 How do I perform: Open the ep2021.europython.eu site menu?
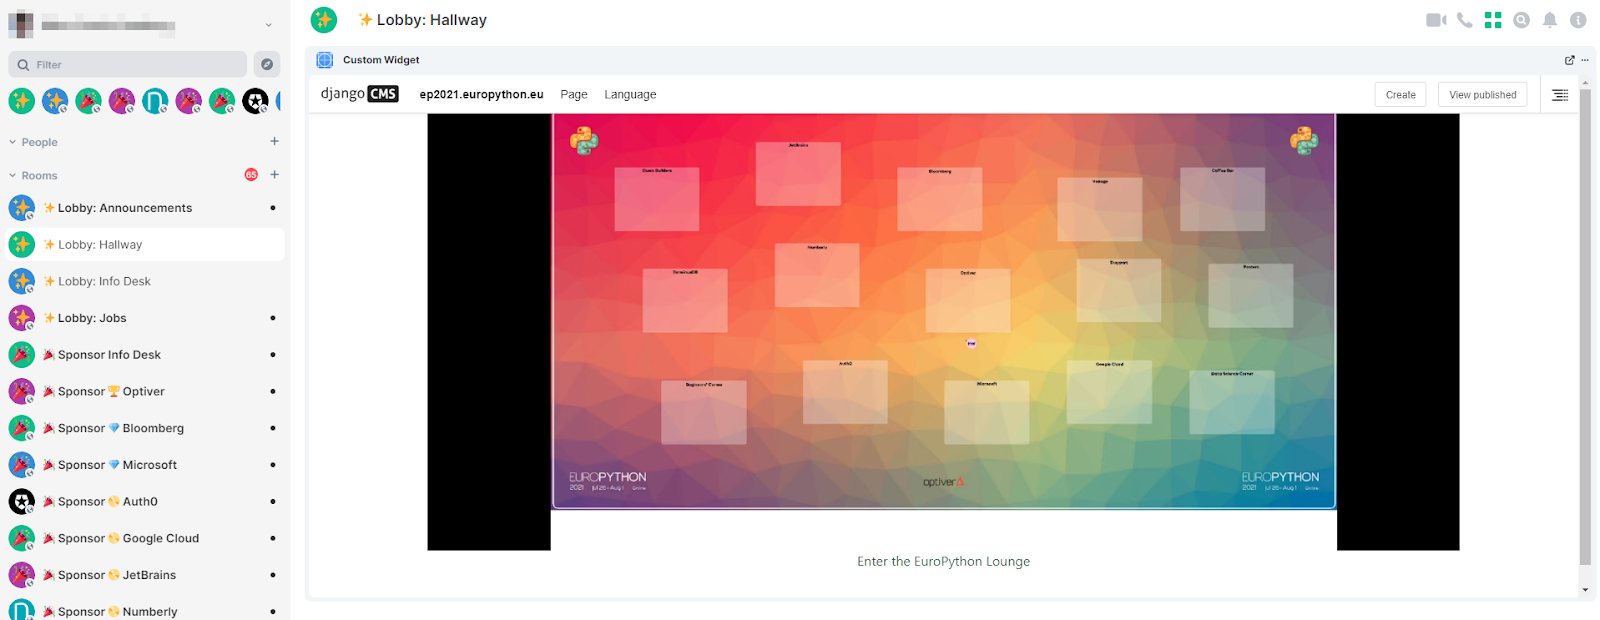tap(481, 95)
